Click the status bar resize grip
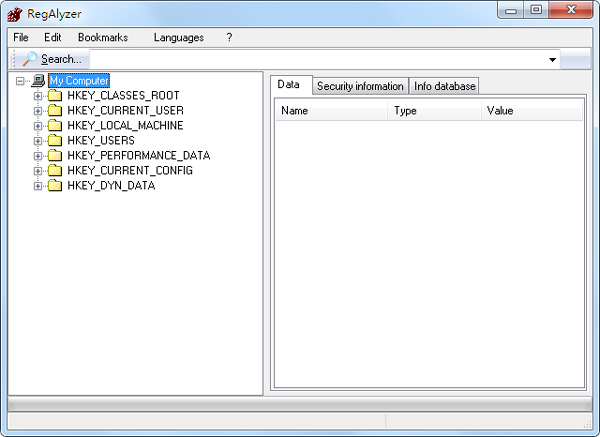This screenshot has height=437, width=600. coord(587,423)
